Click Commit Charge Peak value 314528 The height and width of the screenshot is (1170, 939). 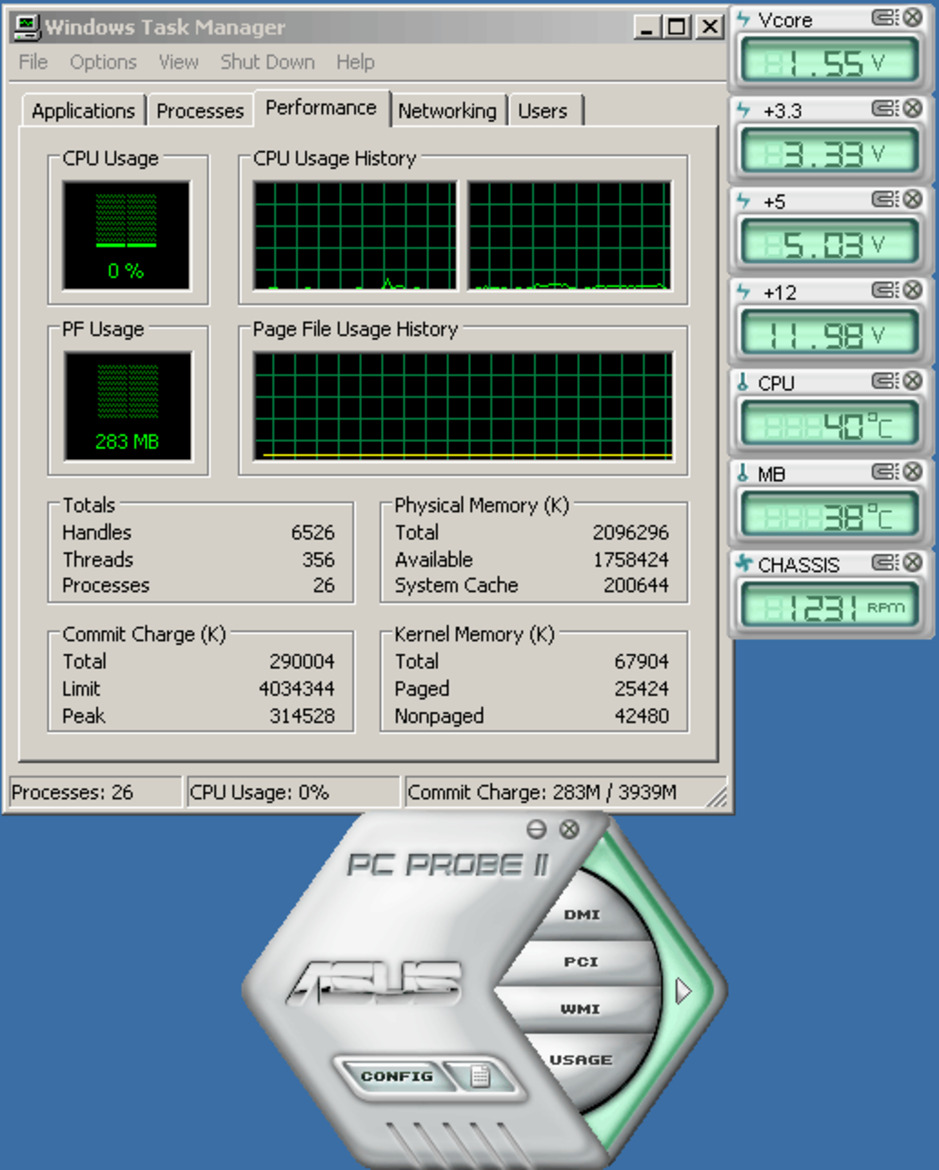pos(302,716)
